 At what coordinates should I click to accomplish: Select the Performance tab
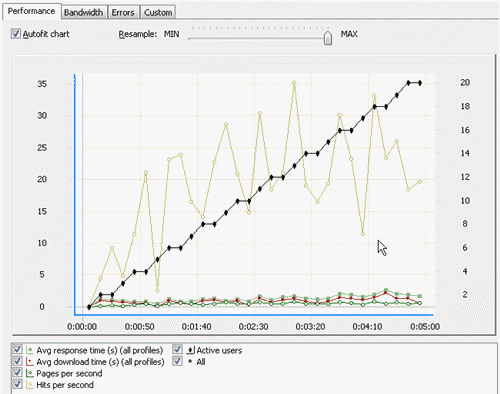pyautogui.click(x=31, y=11)
